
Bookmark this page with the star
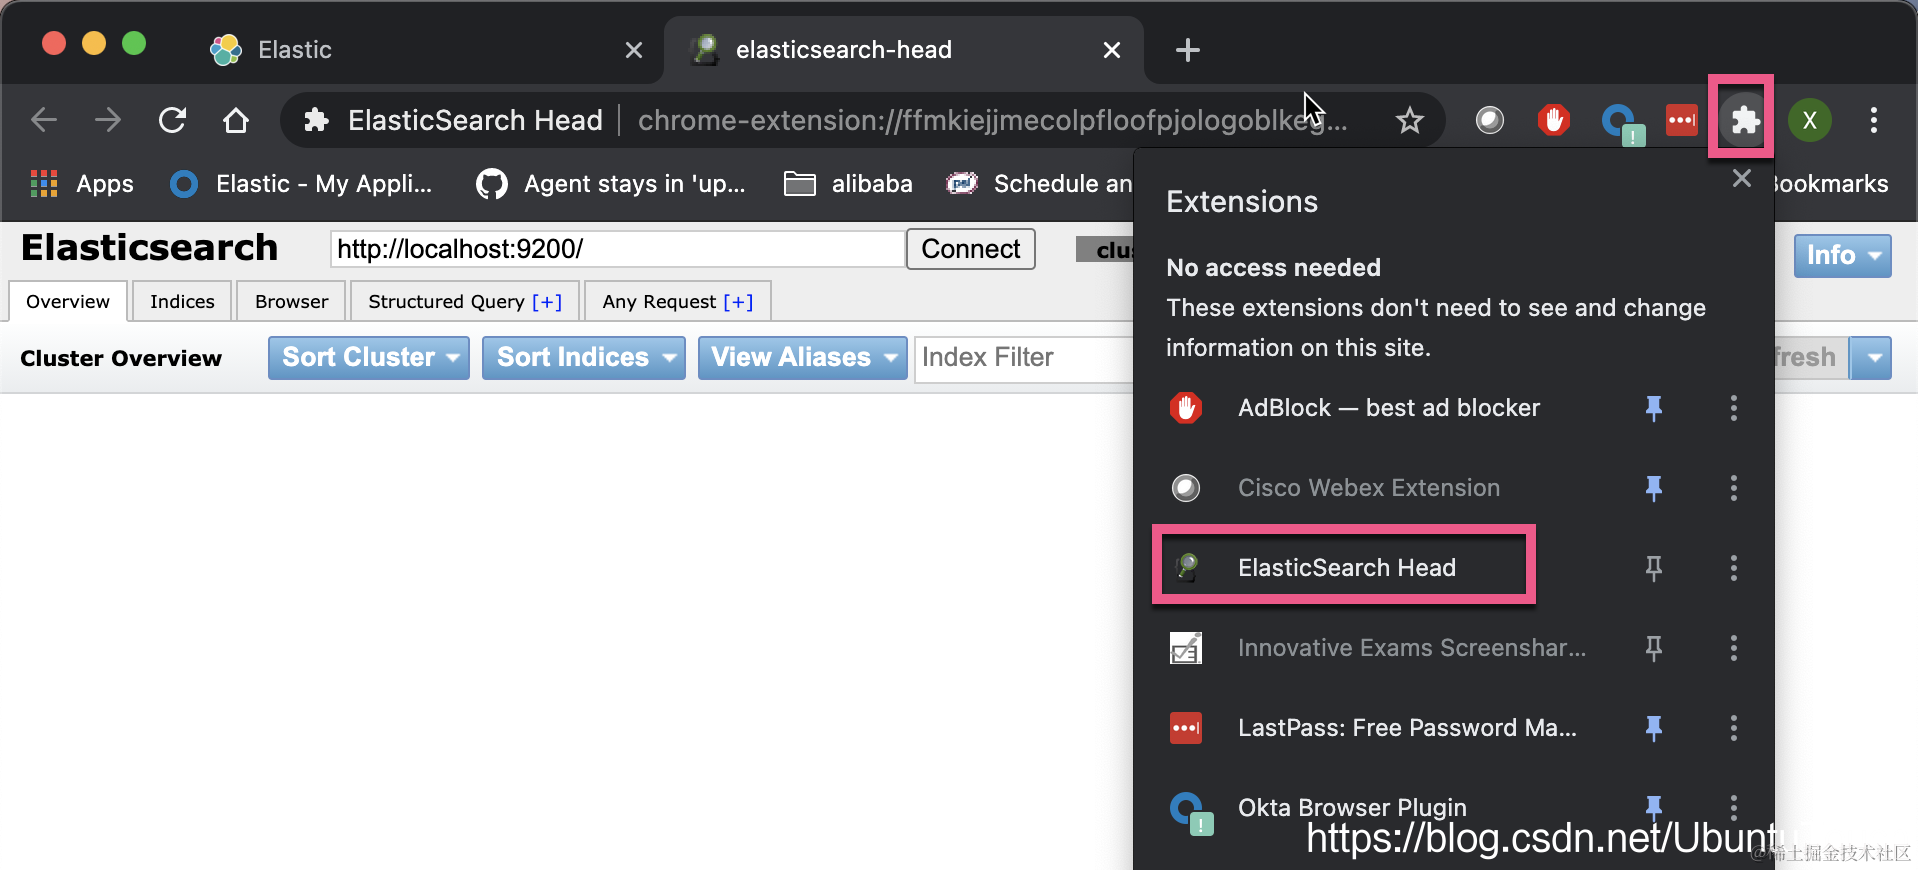[1410, 121]
